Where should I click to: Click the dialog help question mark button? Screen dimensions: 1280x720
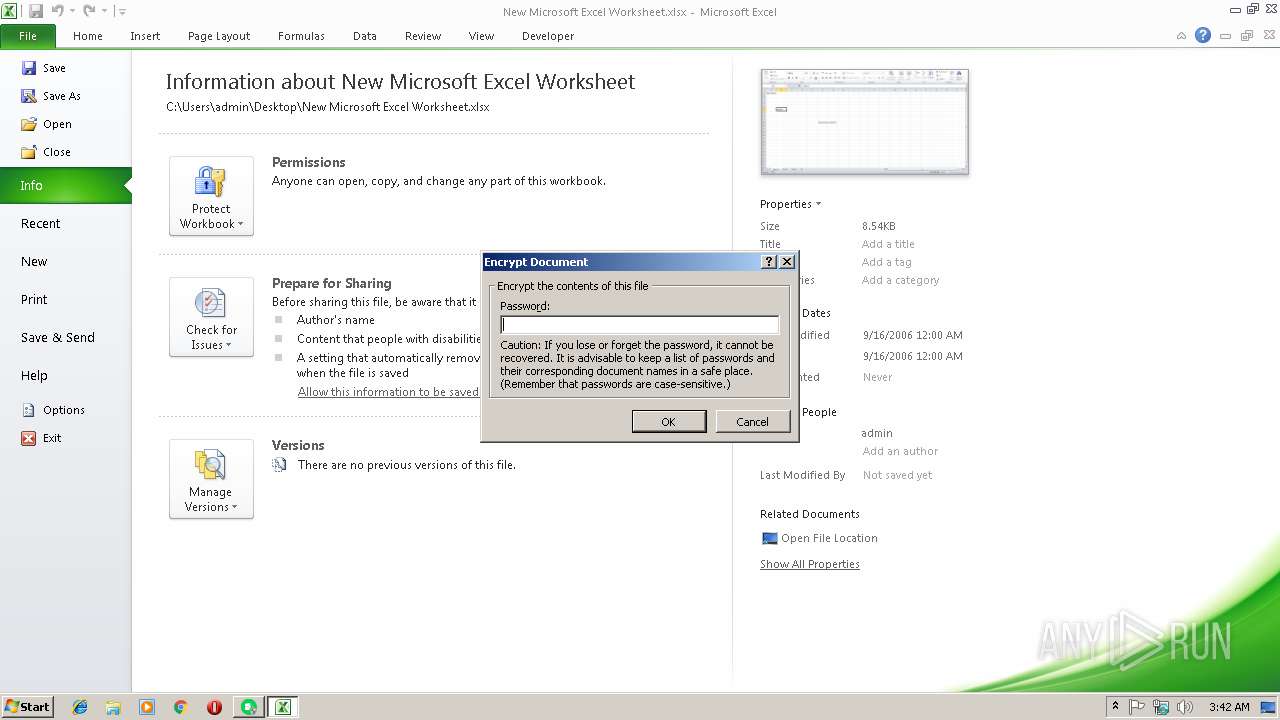coord(769,262)
